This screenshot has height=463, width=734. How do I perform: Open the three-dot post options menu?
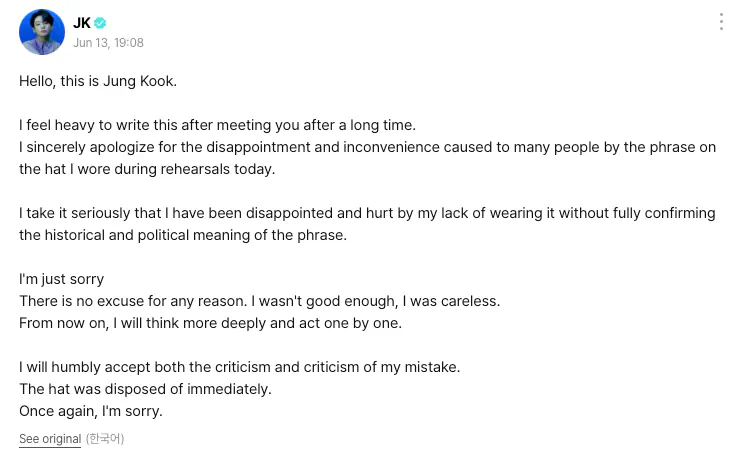tap(721, 22)
